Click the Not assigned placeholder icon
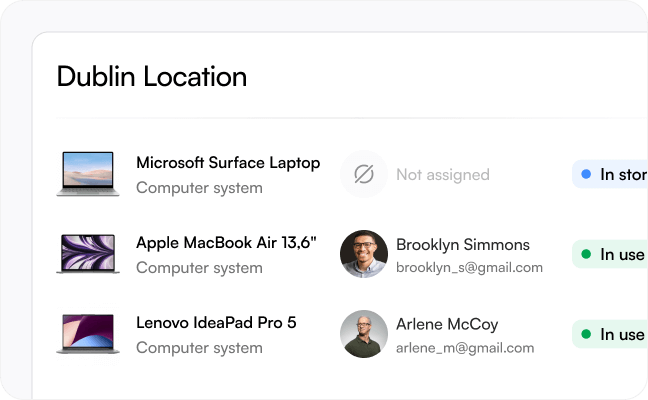 pos(364,174)
